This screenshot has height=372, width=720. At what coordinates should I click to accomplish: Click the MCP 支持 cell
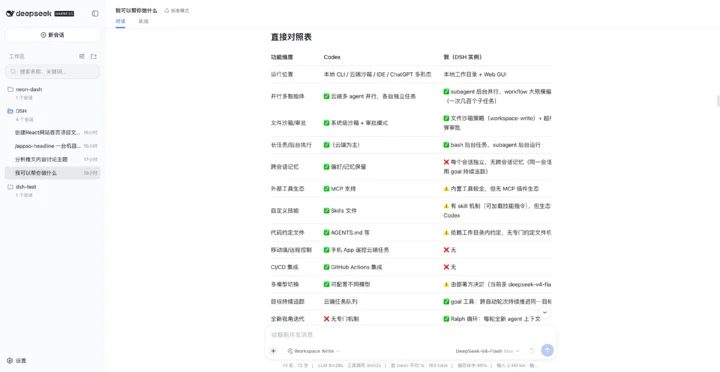(340, 189)
